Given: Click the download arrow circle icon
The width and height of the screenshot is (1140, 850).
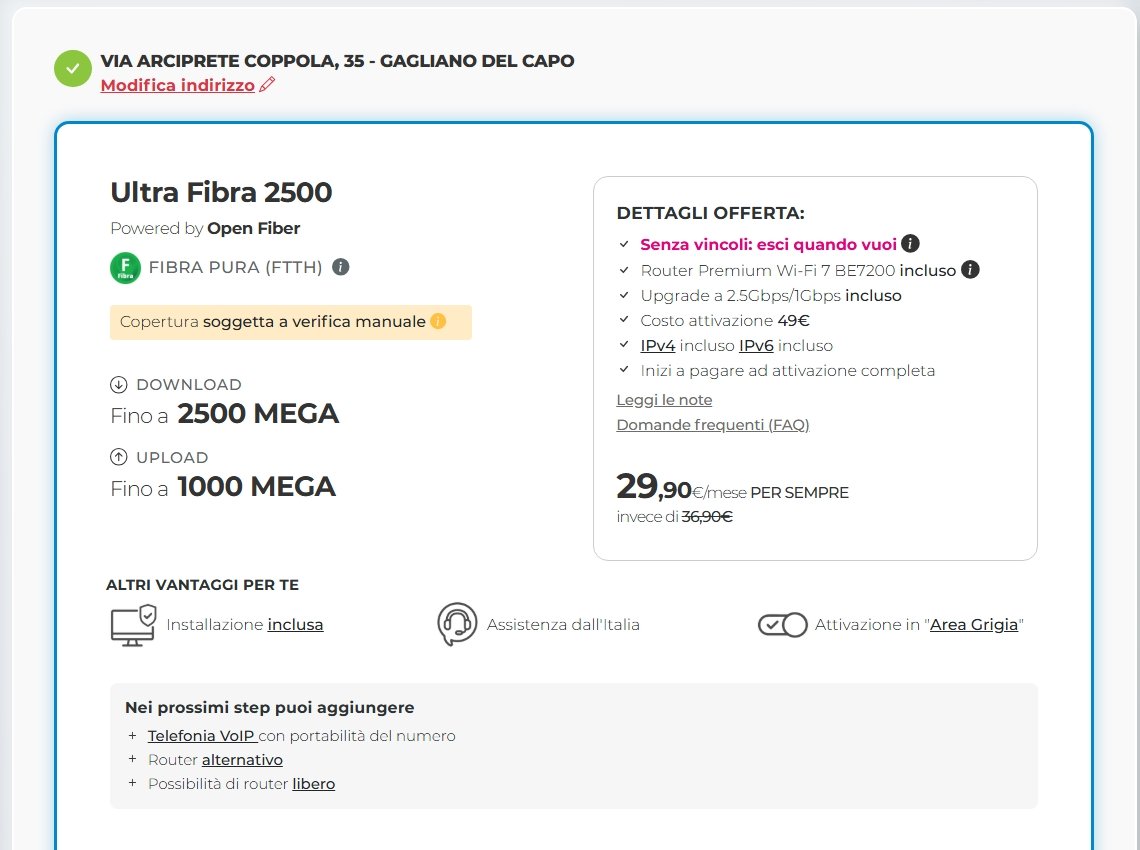Looking at the screenshot, I should pyautogui.click(x=119, y=385).
